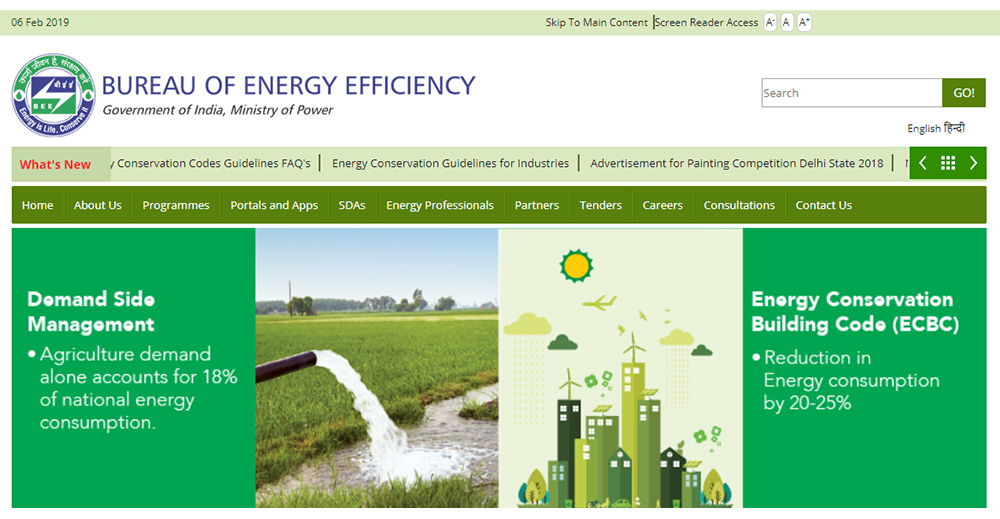This screenshot has height=519, width=1000.
Task: Open the irrigation field banner image
Action: pyautogui.click(x=377, y=368)
